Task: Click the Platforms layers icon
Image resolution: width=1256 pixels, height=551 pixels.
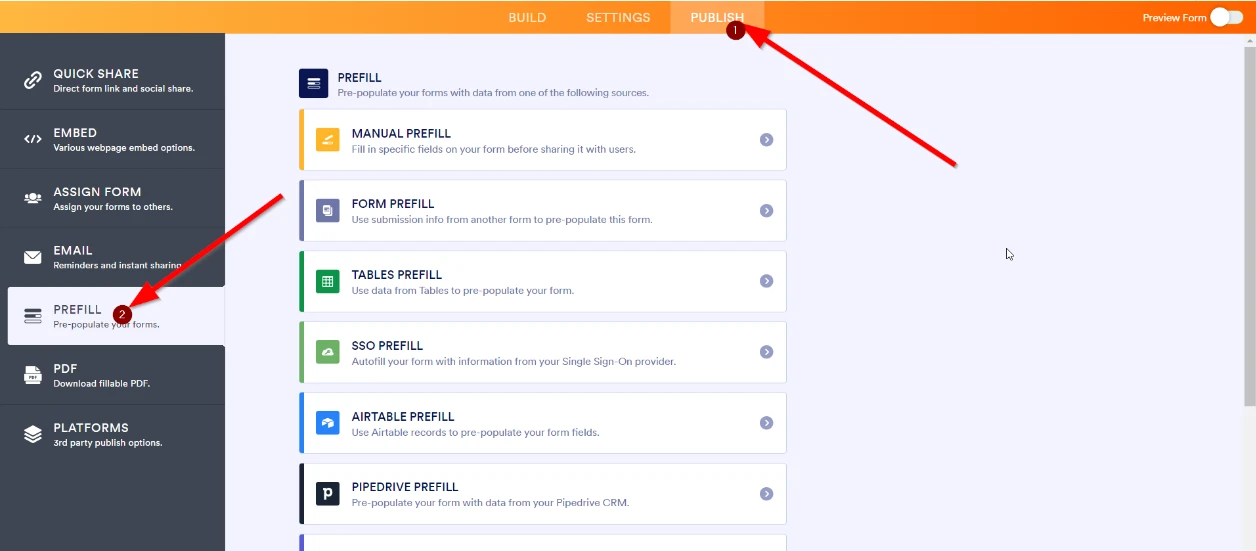Action: point(33,434)
